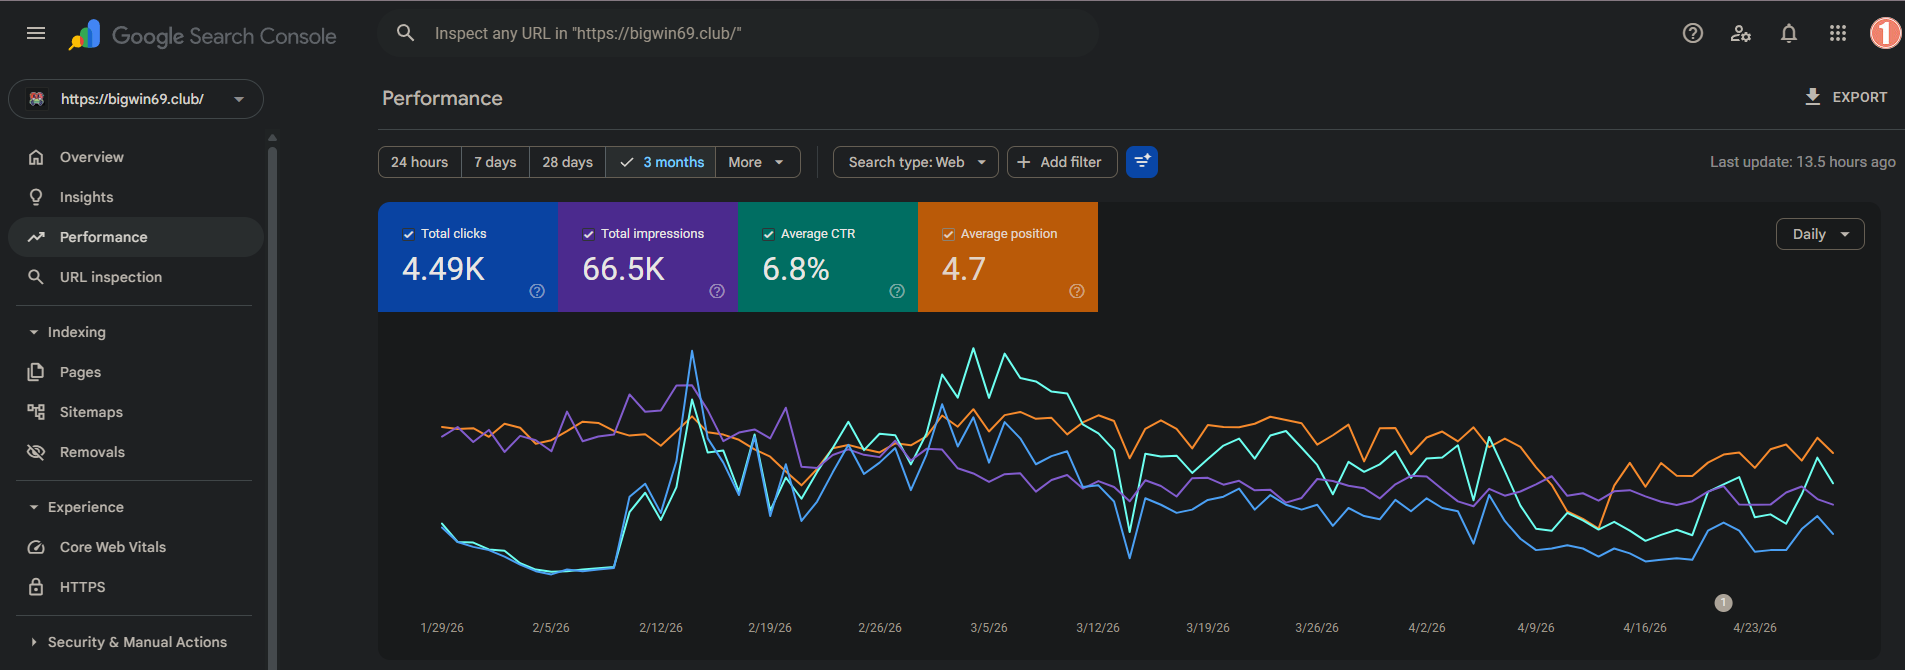1905x670 pixels.
Task: Open the property selector bigwin69.club dropdown
Action: click(x=136, y=99)
